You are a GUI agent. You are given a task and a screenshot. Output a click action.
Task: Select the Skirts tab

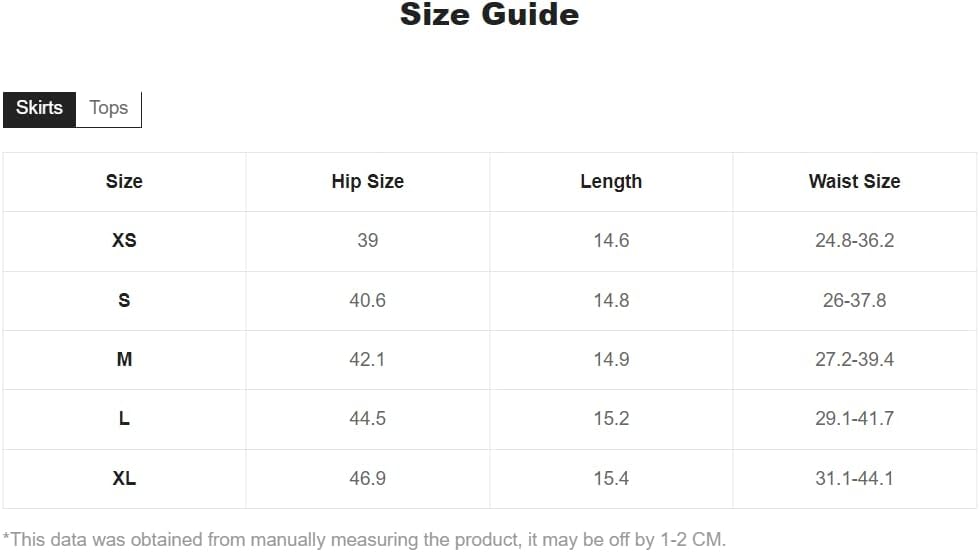click(39, 109)
